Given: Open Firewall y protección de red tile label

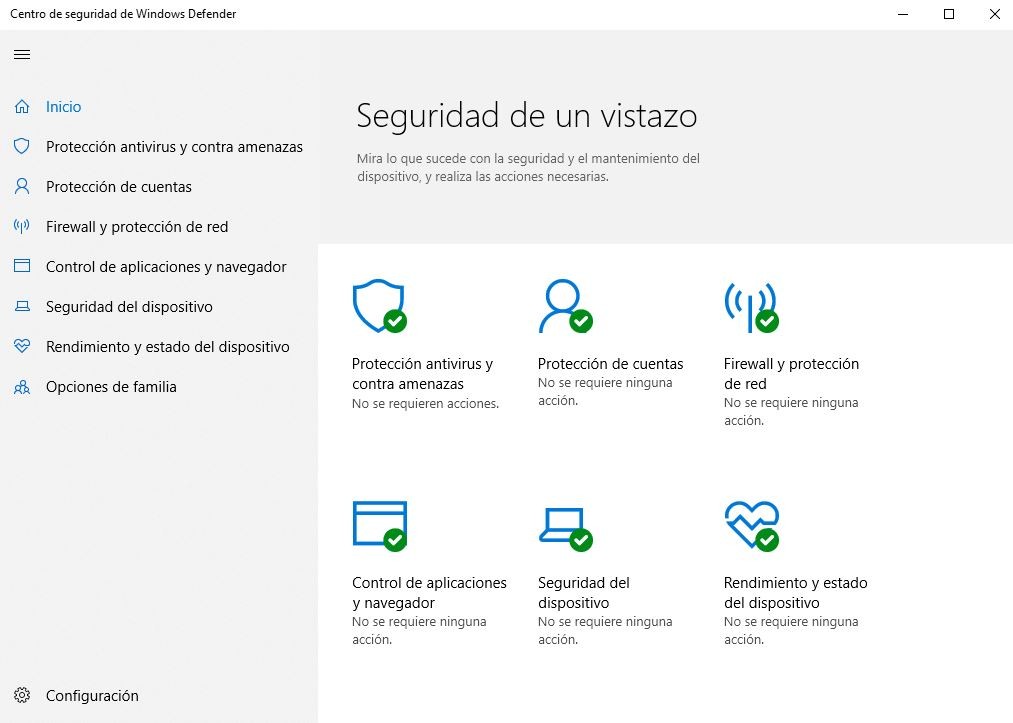Looking at the screenshot, I should pyautogui.click(x=791, y=374).
